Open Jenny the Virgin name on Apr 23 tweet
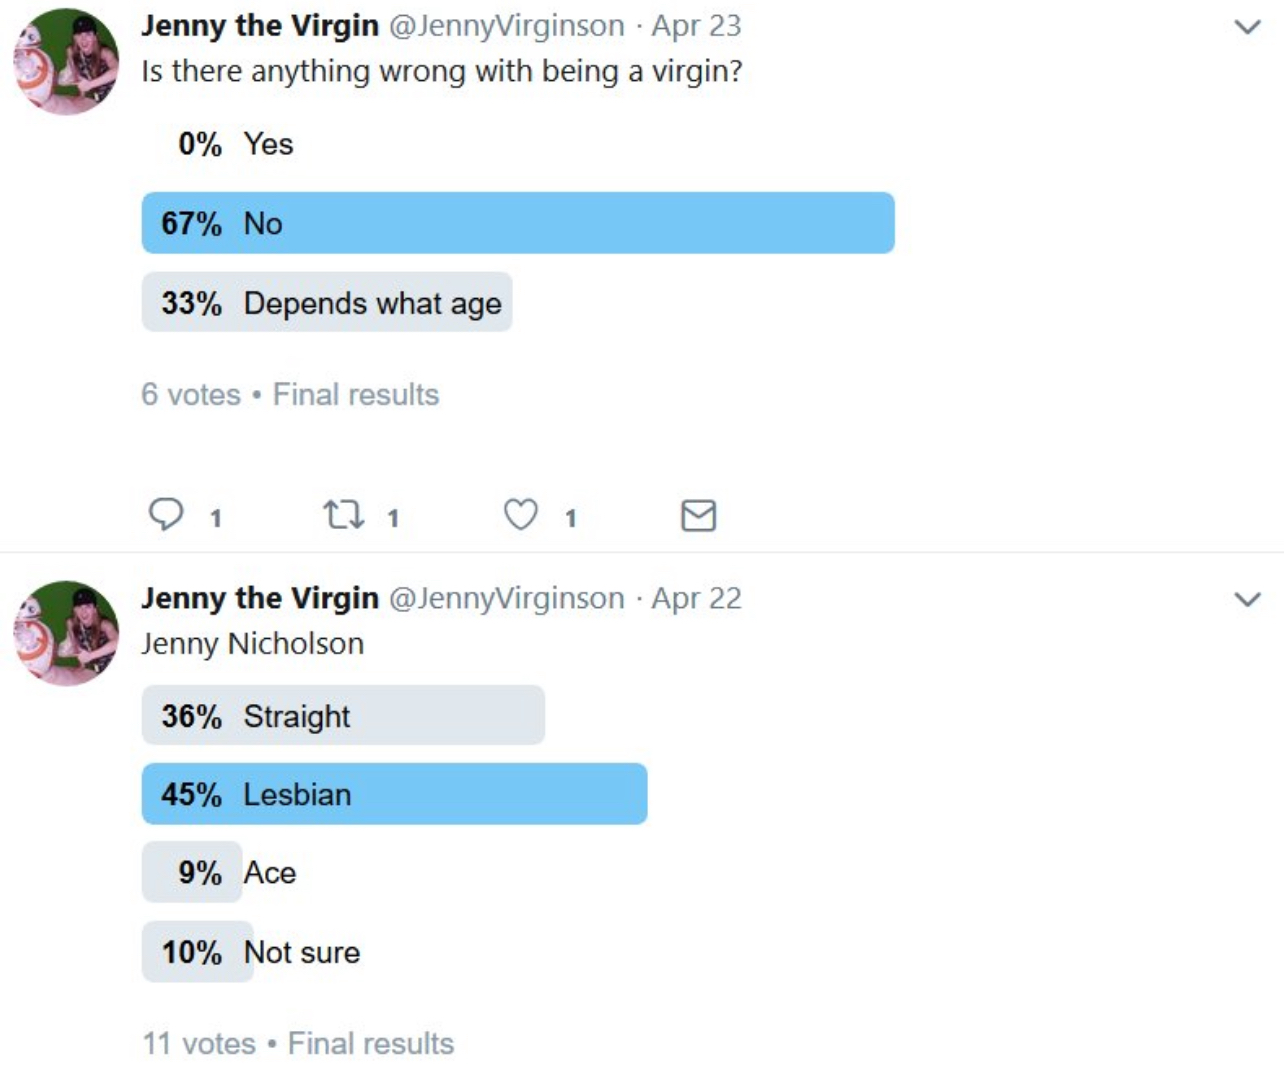1284x1087 pixels. [260, 25]
